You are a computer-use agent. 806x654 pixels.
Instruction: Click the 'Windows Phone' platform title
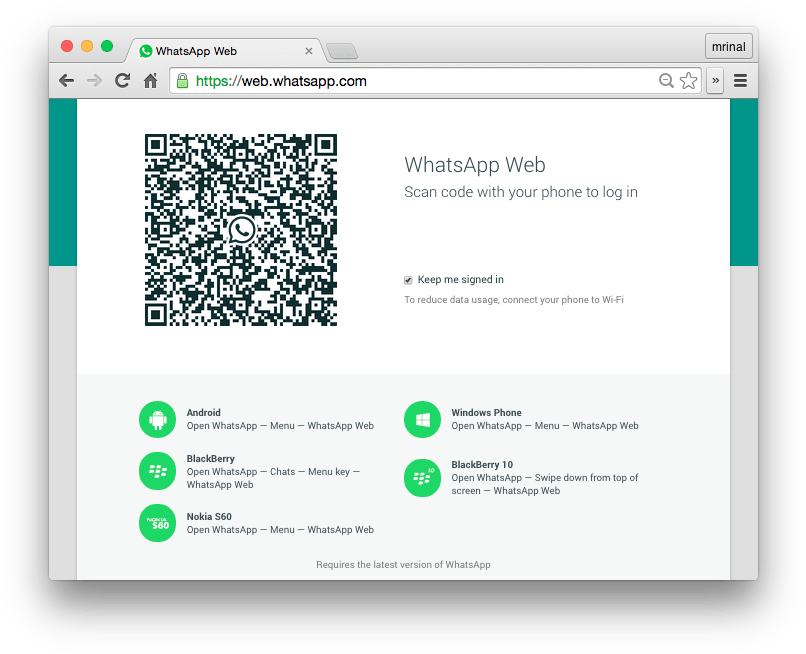[486, 413]
